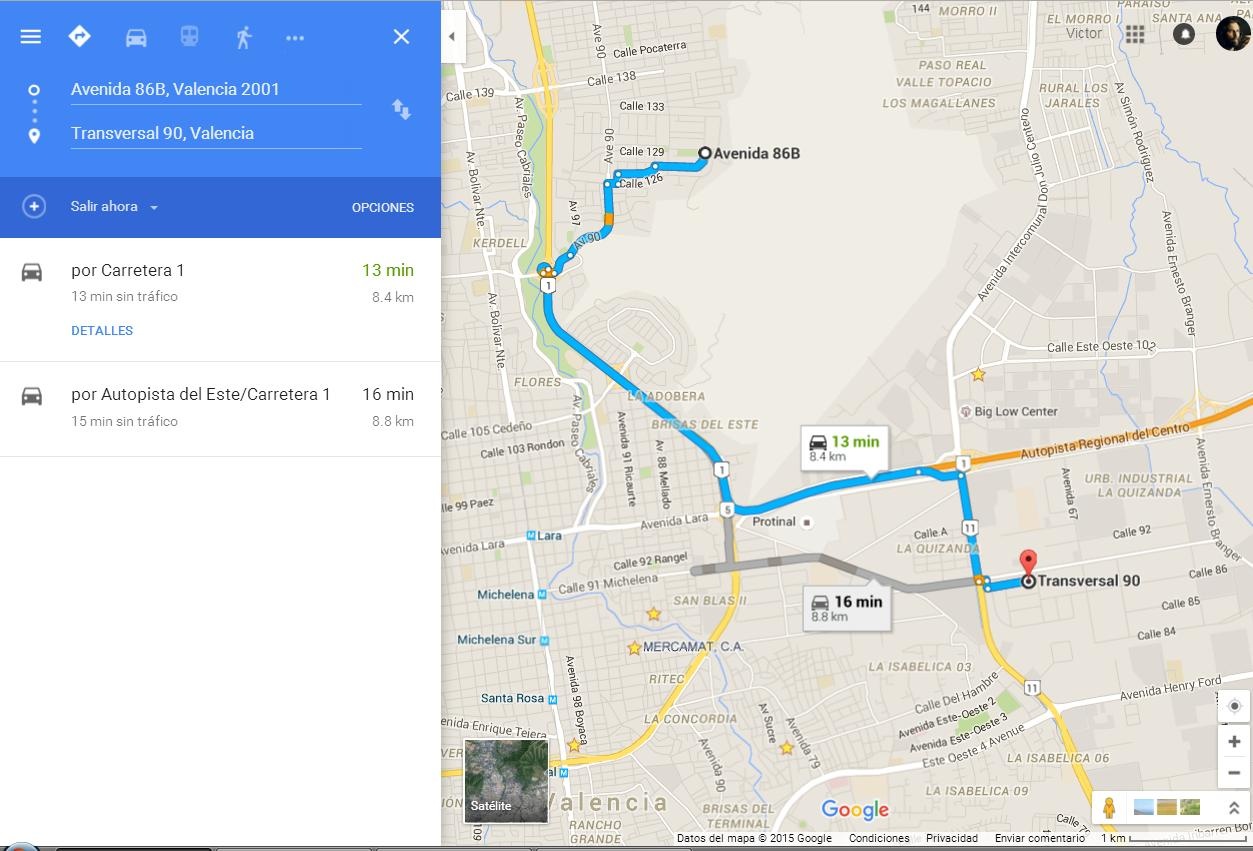
Task: Add a destination plus icon
Action: click(34, 206)
